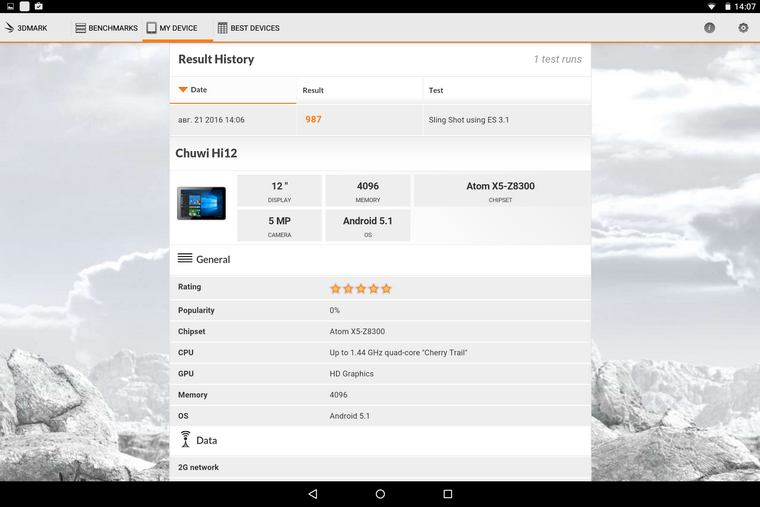Click the 12" DISPLAY spec tile

[x=280, y=191]
